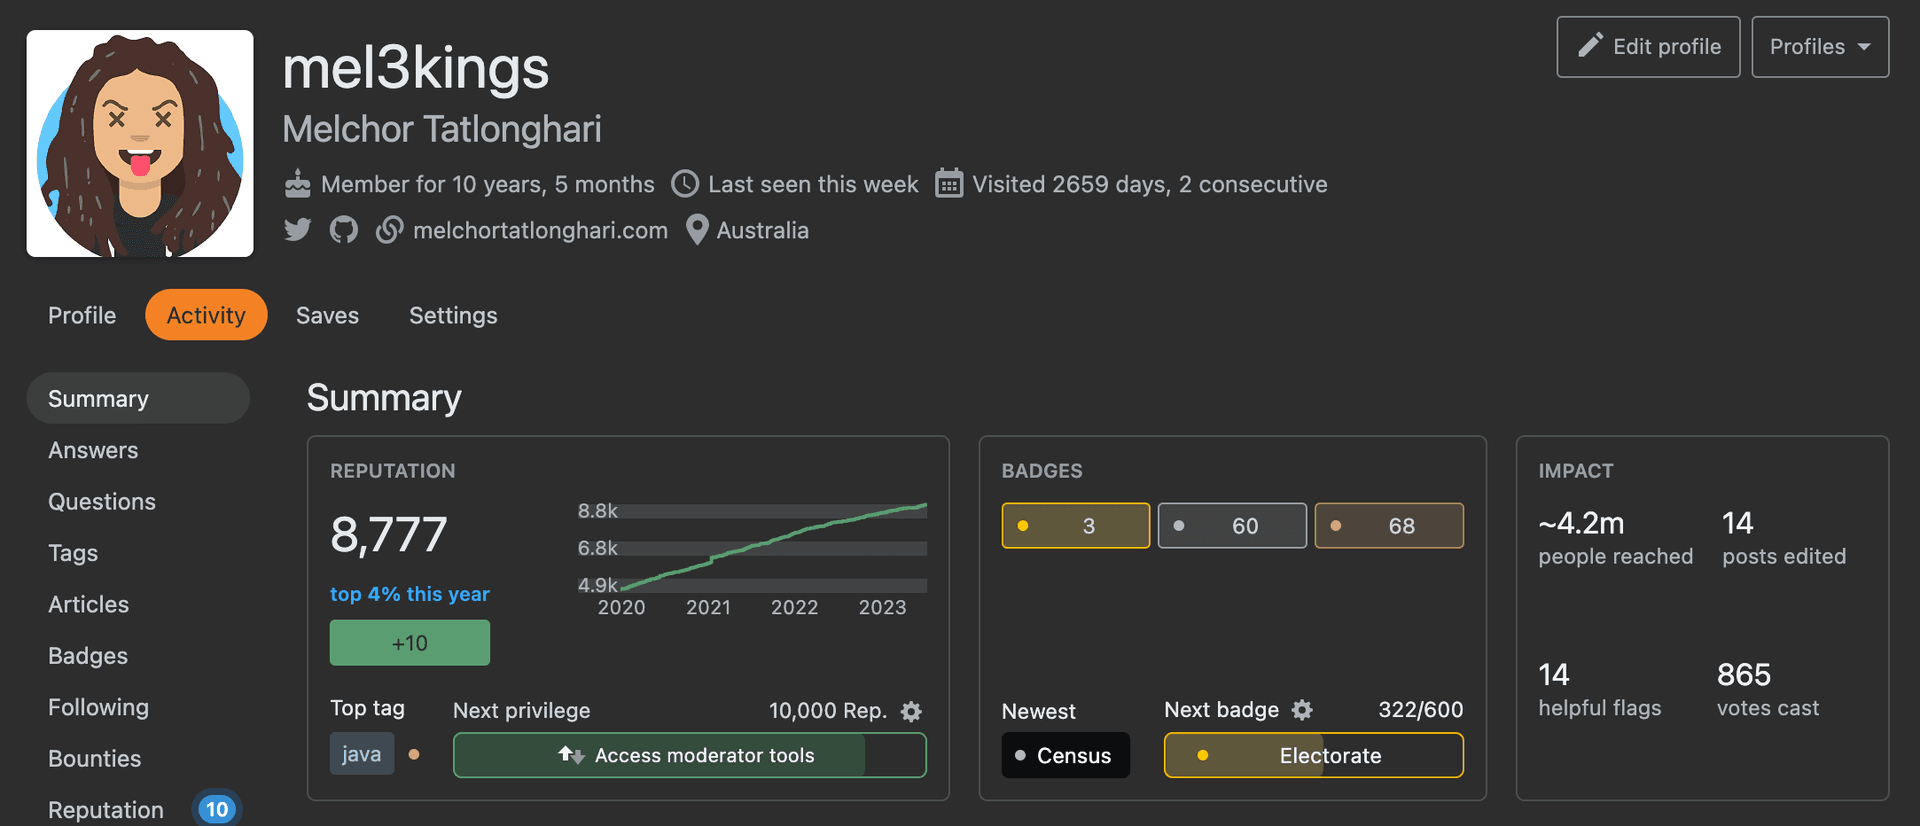Click the top 4% this year link

point(410,594)
